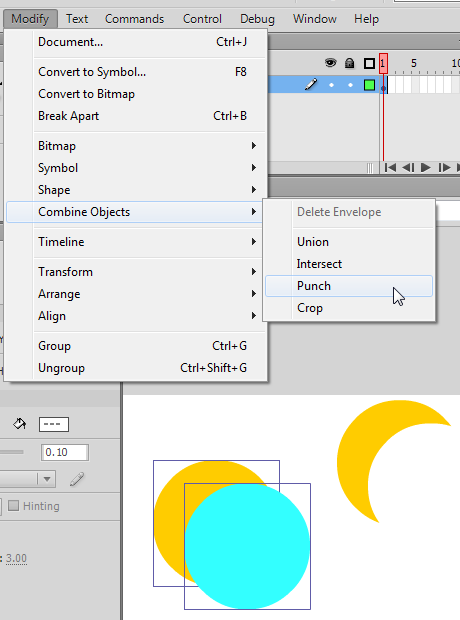Open the Commands menu
This screenshot has width=460, height=620.
click(x=134, y=19)
